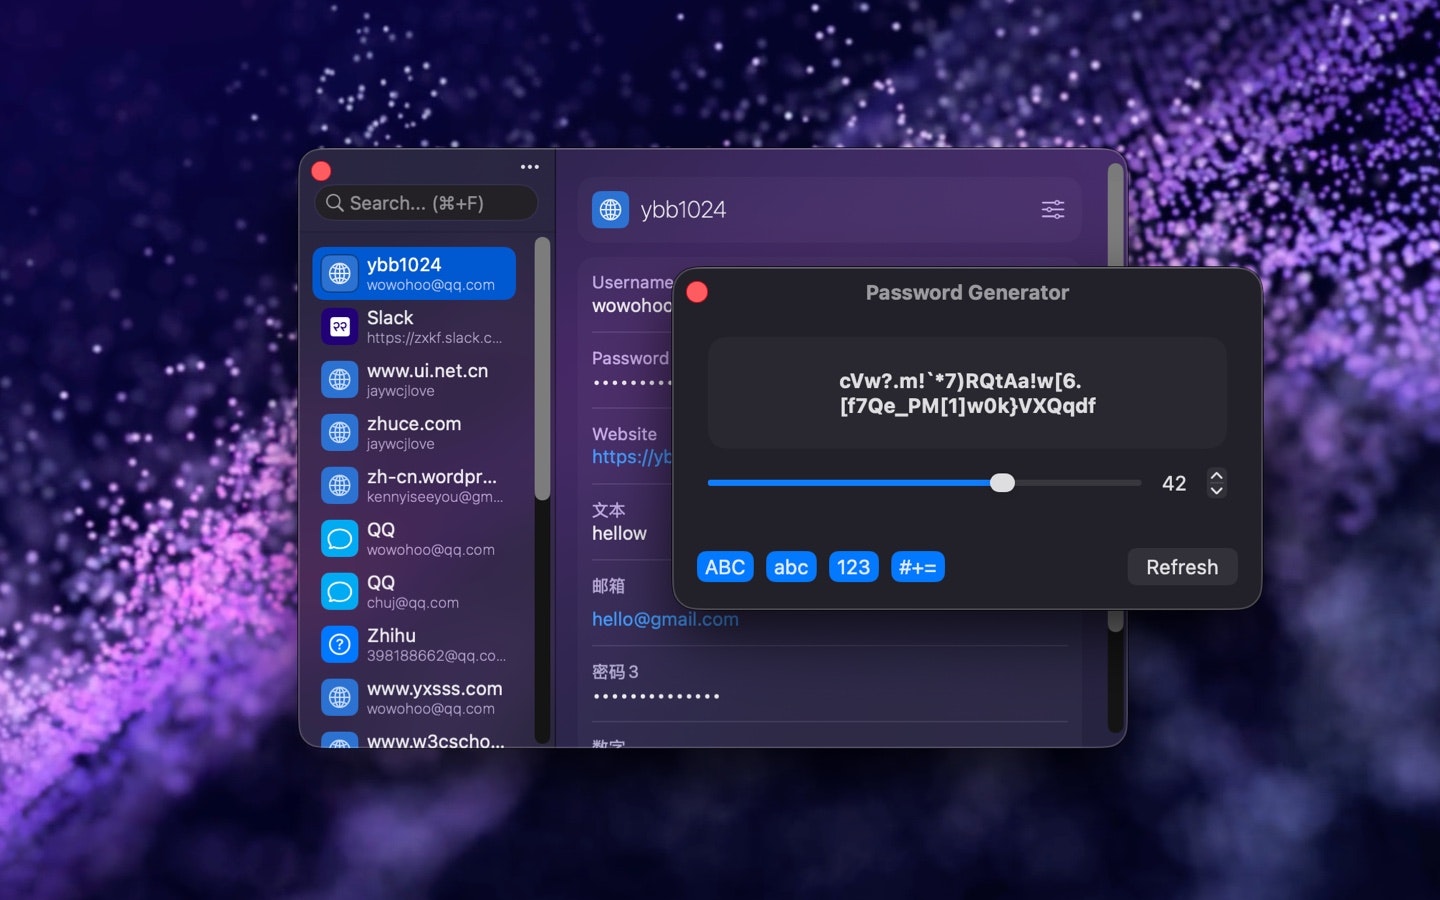
Task: Click the magnifier icon in the search bar
Action: (336, 203)
